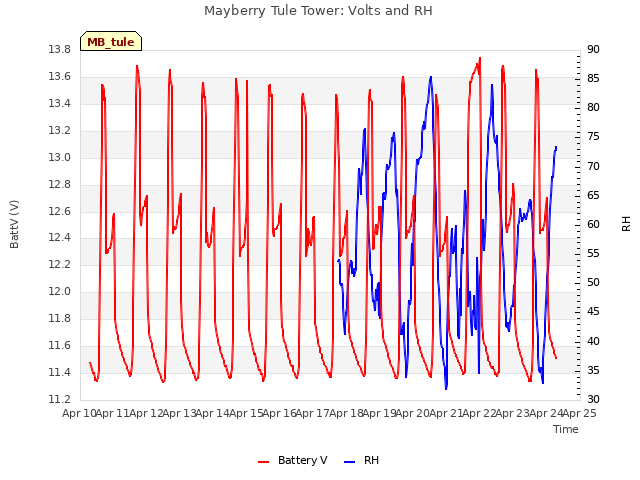
Task: Click the Apr 25 date tick label
Action: 579,413
